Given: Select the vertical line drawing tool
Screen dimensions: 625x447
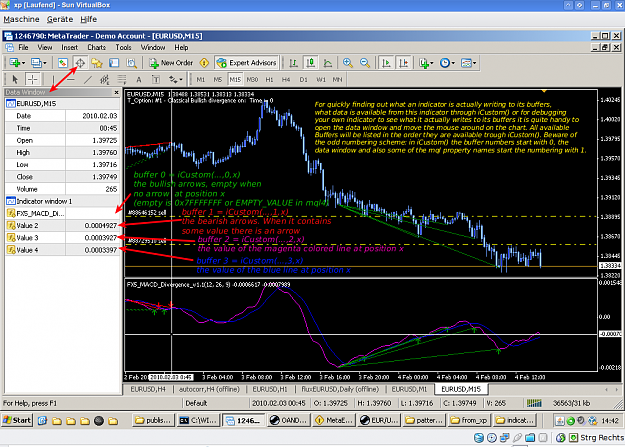Looking at the screenshot, I should (53, 80).
